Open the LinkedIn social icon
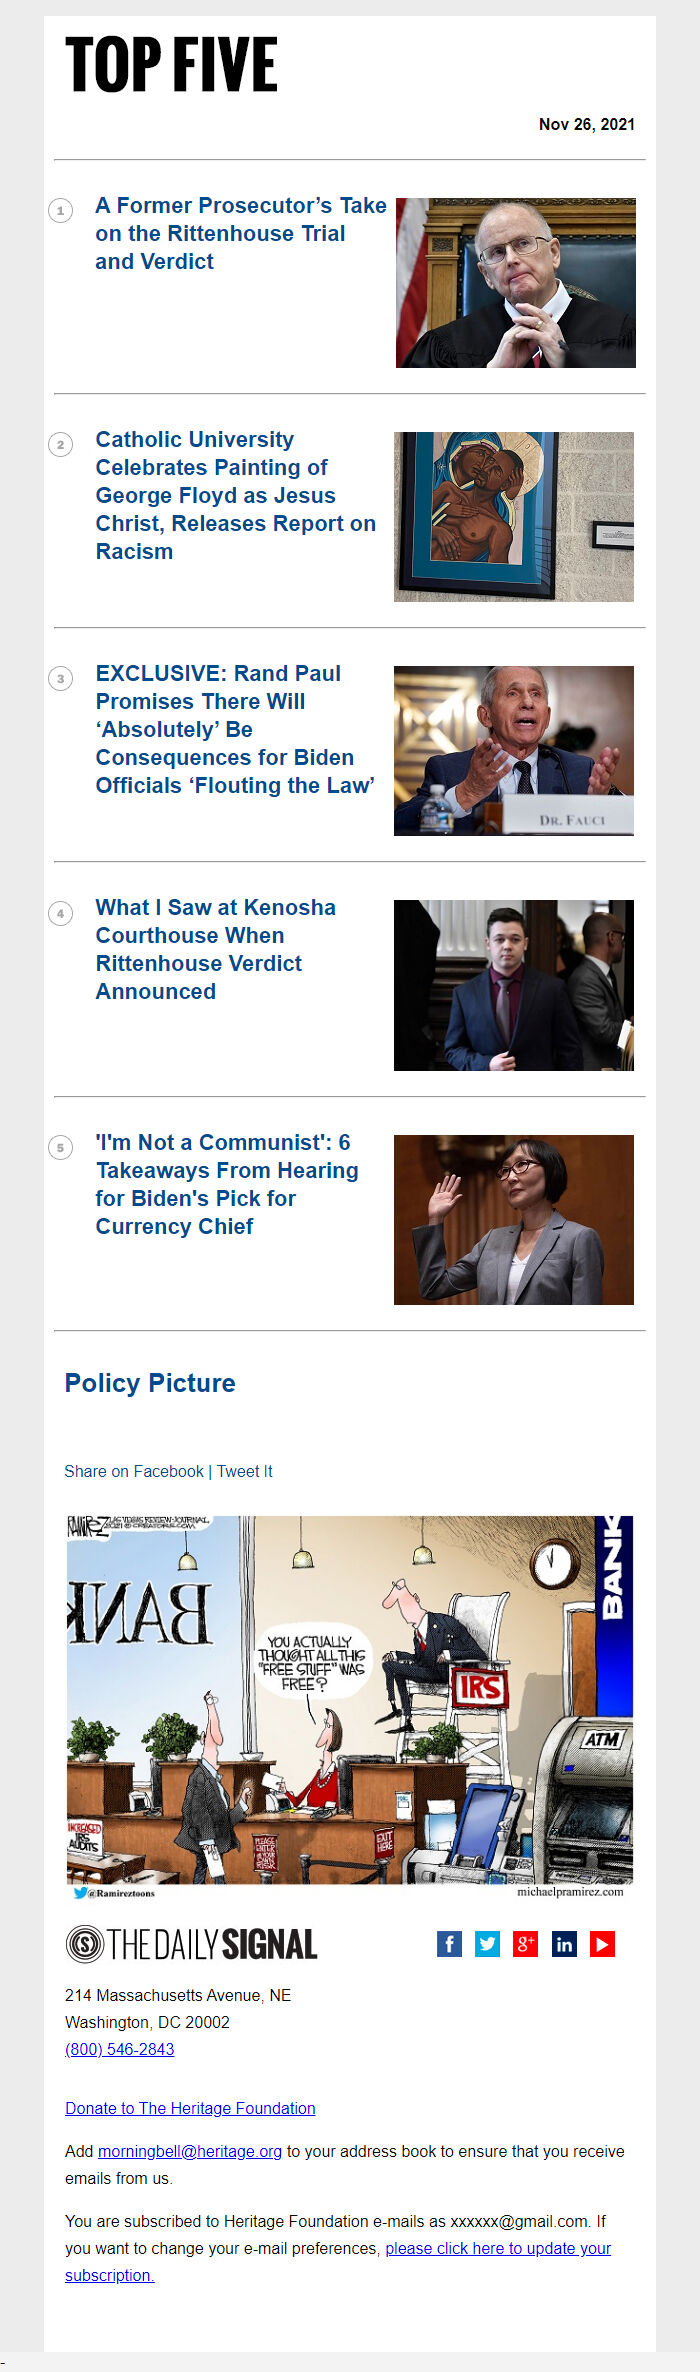 [x=564, y=1943]
